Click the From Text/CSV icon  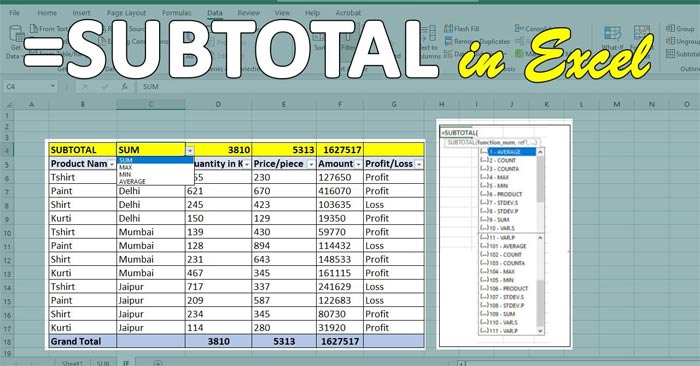point(34,29)
